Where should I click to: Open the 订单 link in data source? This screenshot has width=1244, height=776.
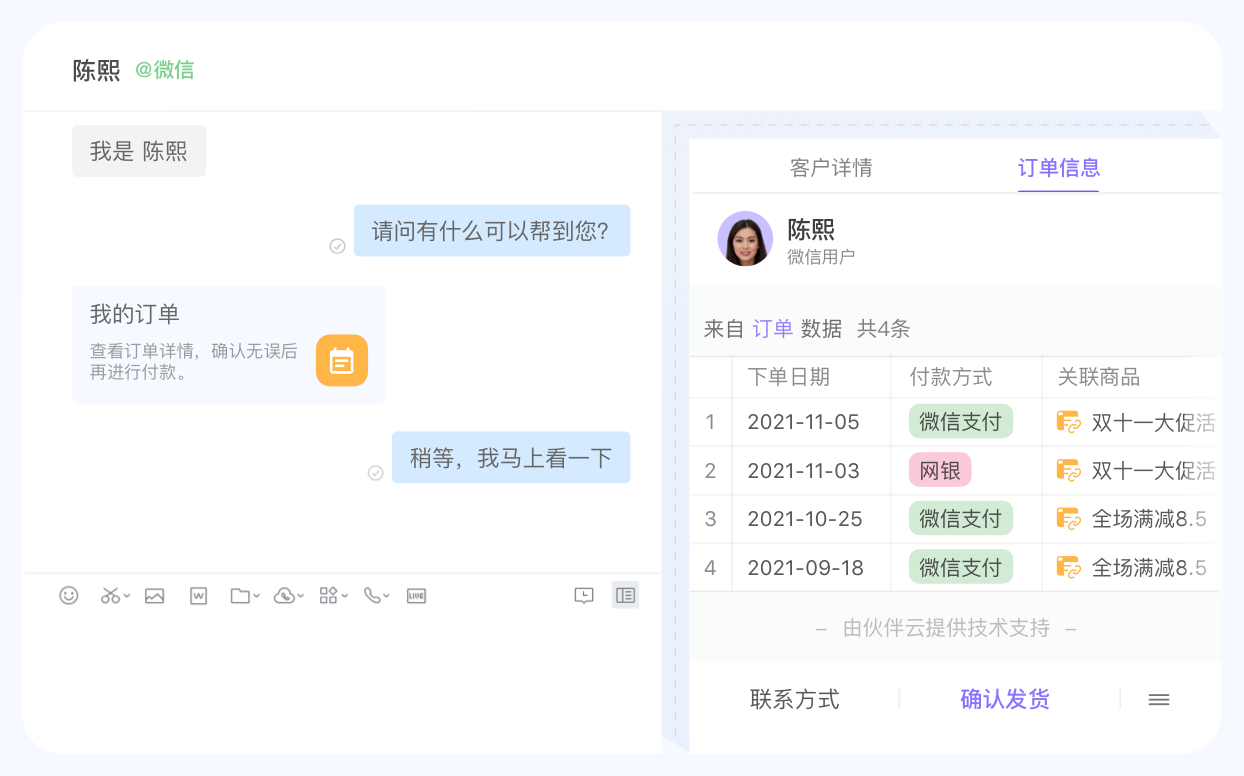coord(772,329)
